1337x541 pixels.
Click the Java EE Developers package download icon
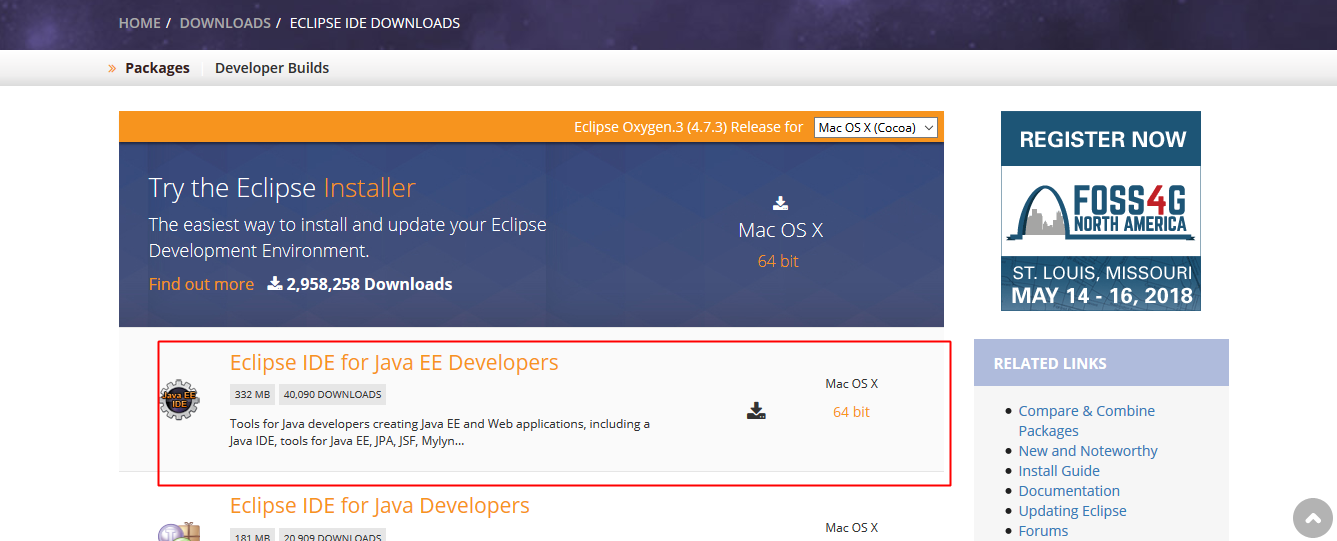point(756,410)
